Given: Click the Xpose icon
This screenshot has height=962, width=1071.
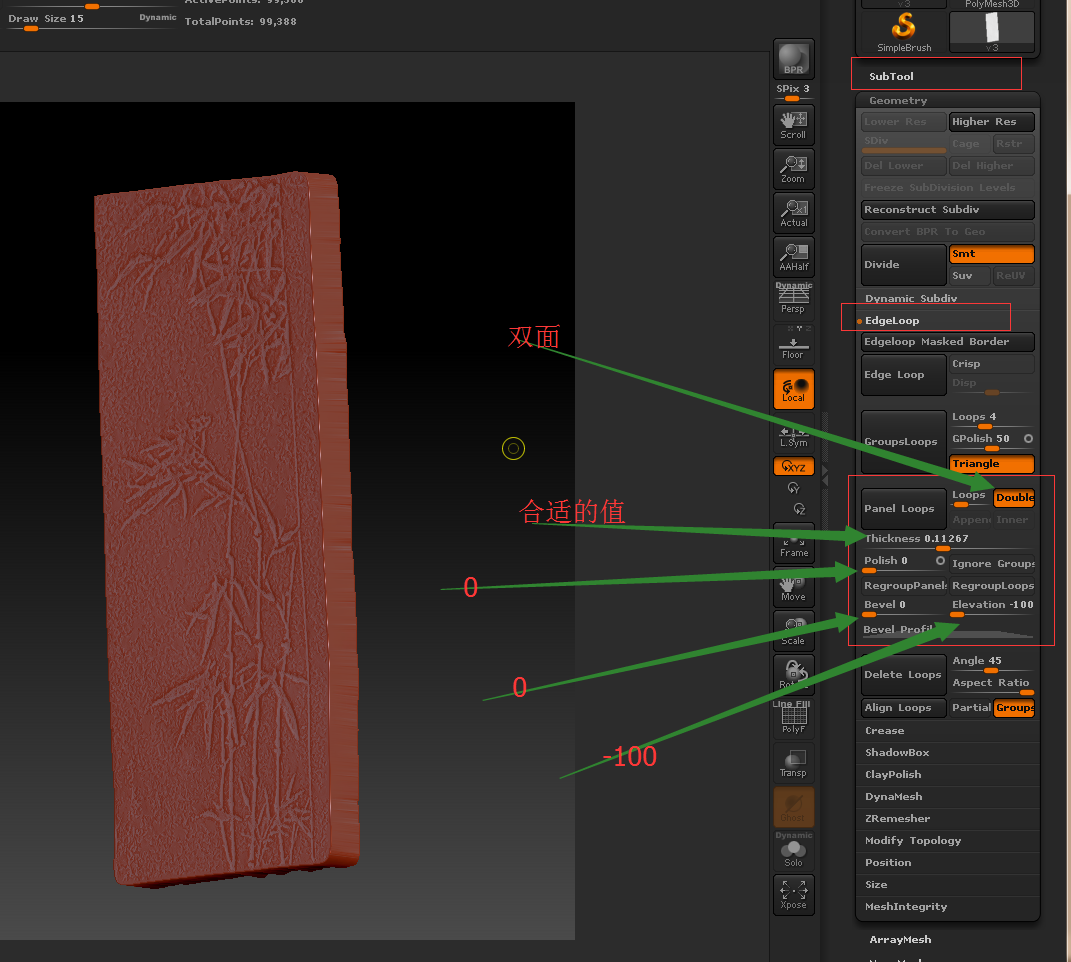Looking at the screenshot, I should (x=793, y=895).
